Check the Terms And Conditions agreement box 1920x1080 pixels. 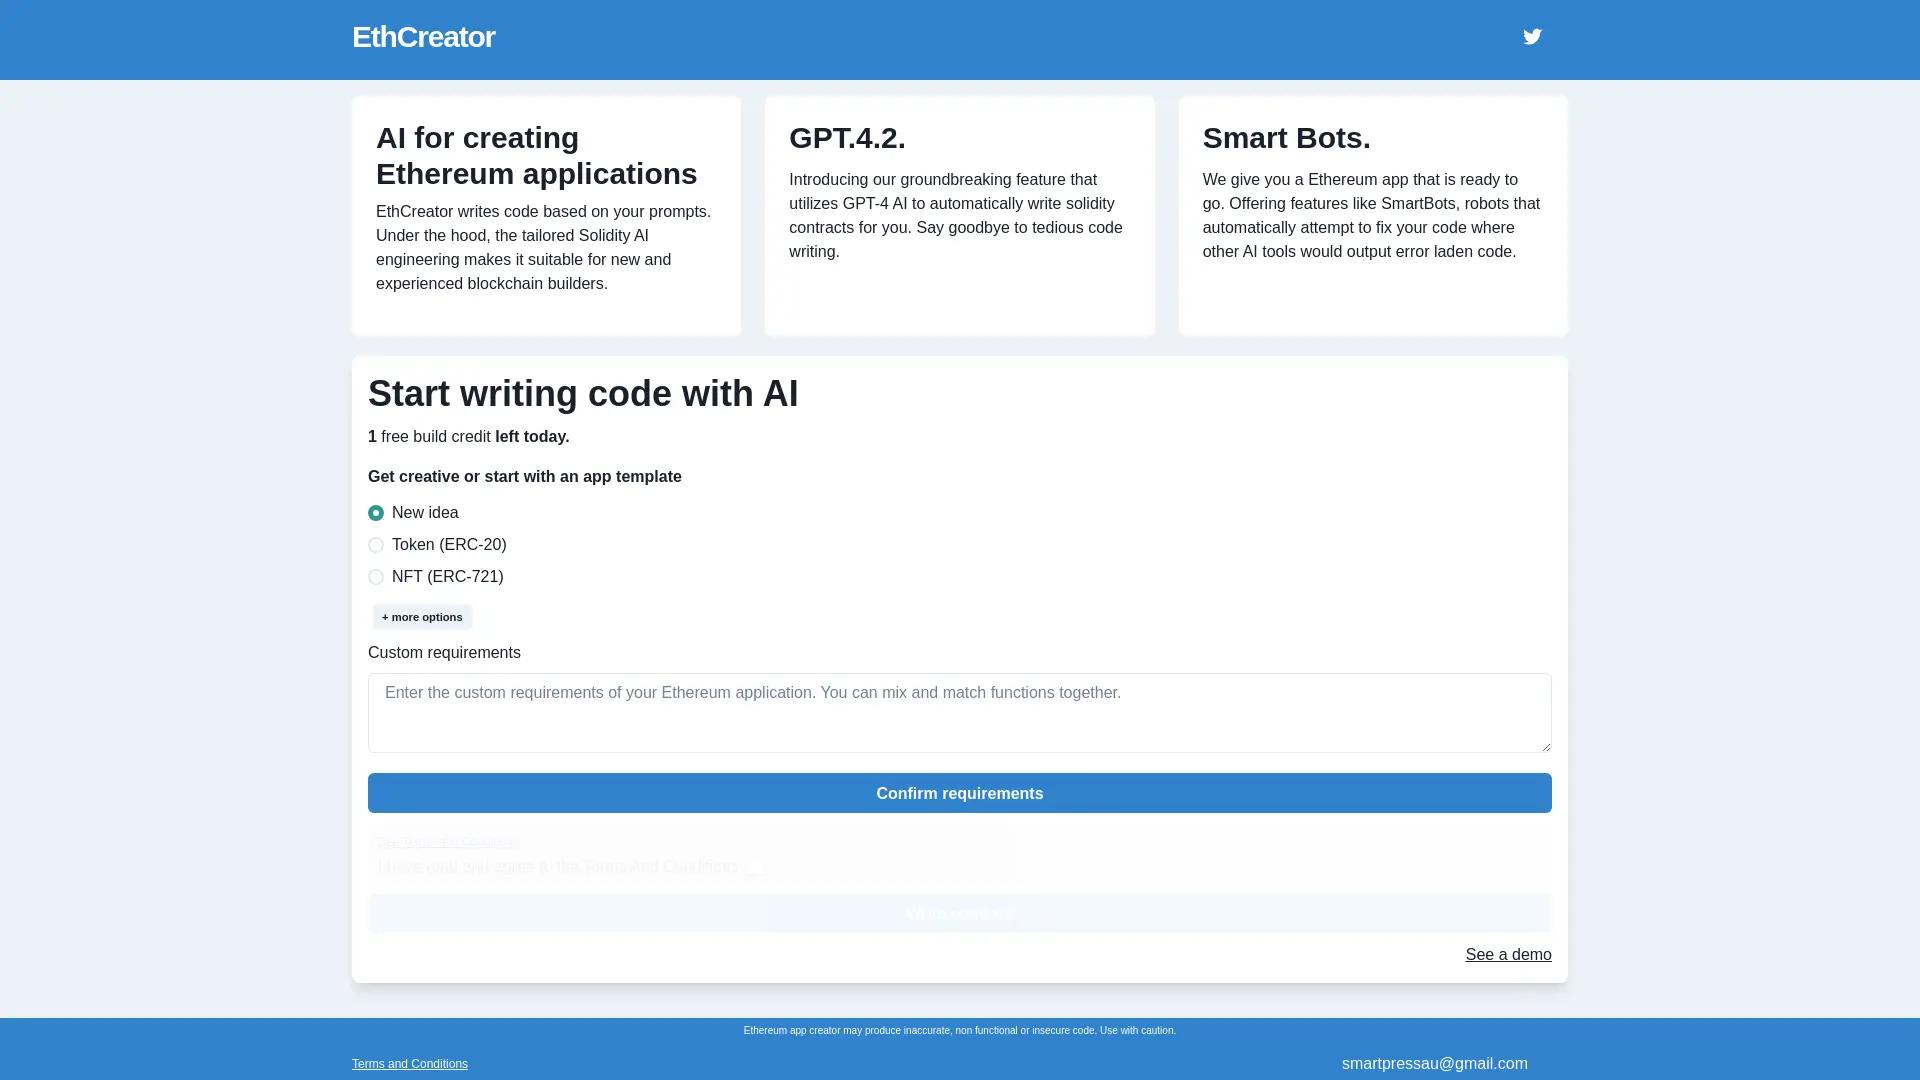click(x=757, y=868)
